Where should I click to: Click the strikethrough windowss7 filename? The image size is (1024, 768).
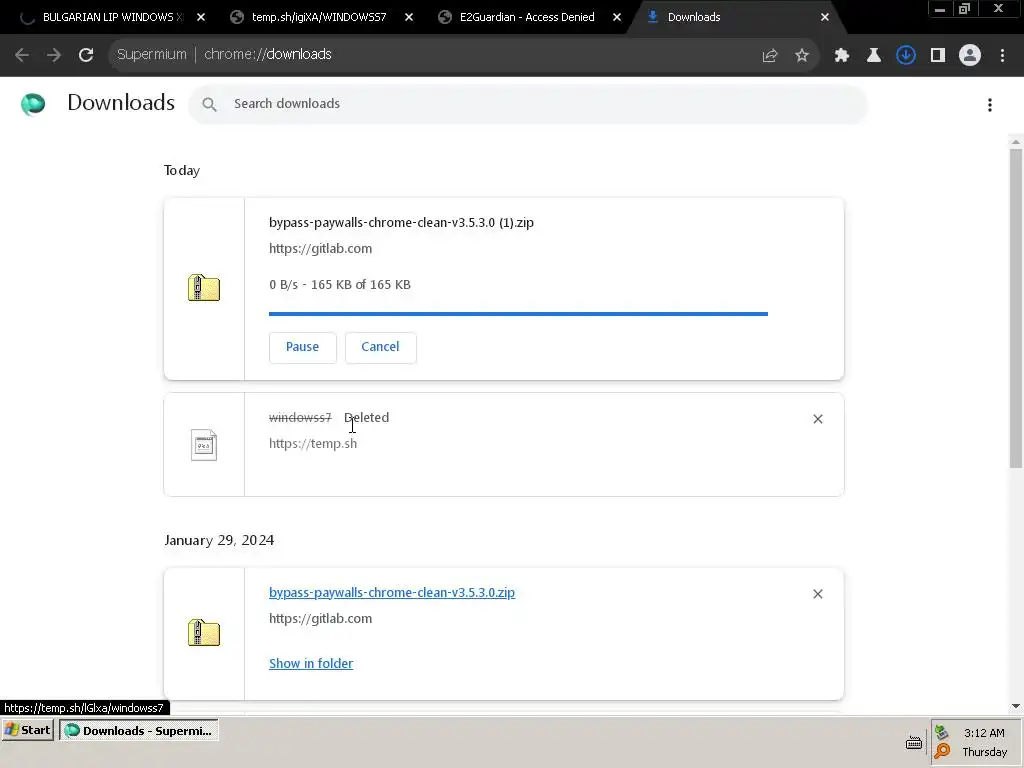(x=300, y=418)
